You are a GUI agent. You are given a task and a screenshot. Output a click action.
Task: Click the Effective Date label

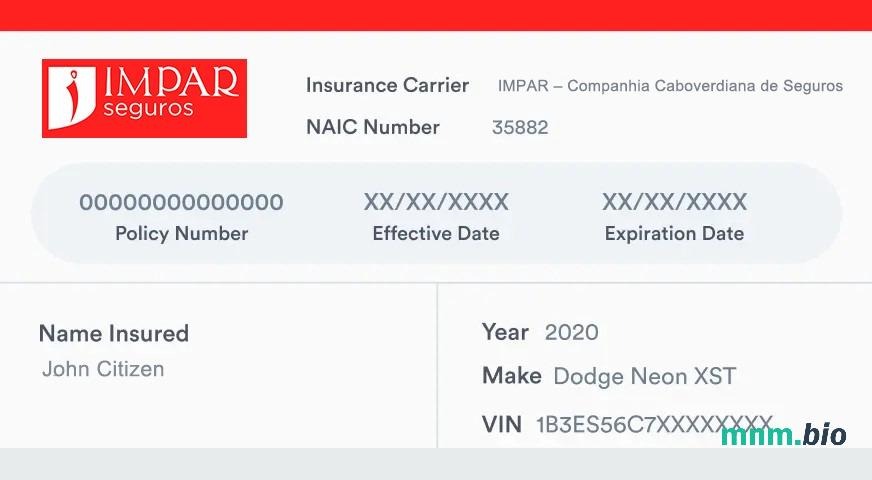pyautogui.click(x=436, y=234)
